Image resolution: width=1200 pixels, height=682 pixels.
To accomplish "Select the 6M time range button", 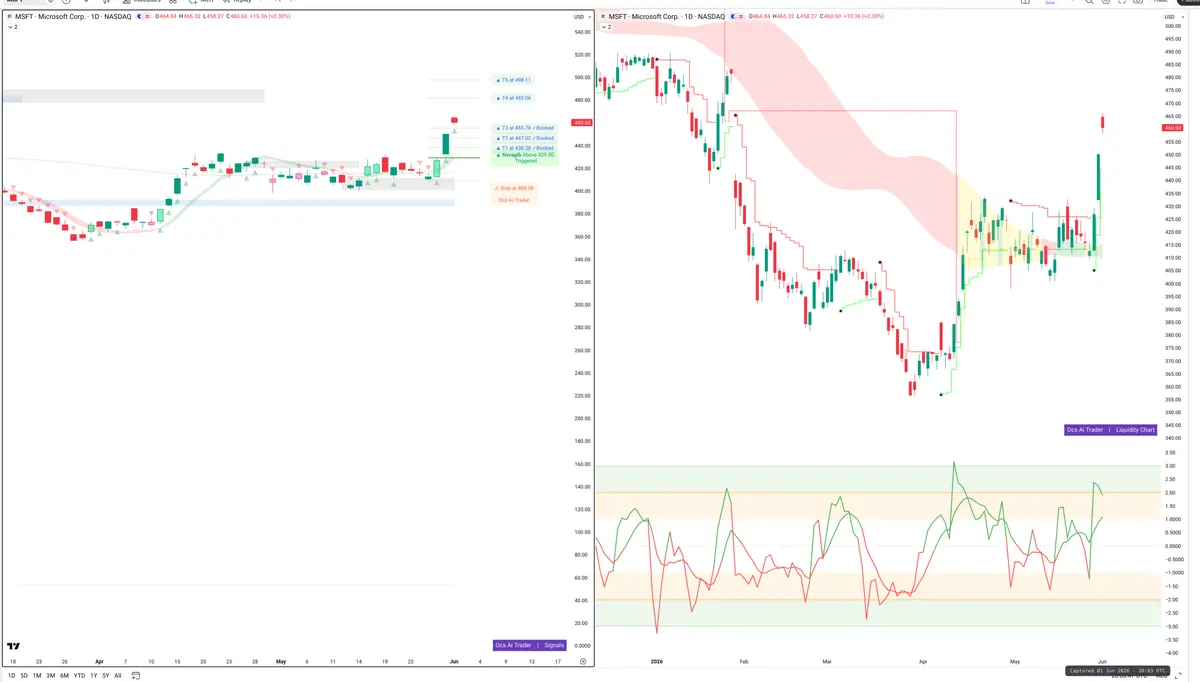I will [64, 675].
